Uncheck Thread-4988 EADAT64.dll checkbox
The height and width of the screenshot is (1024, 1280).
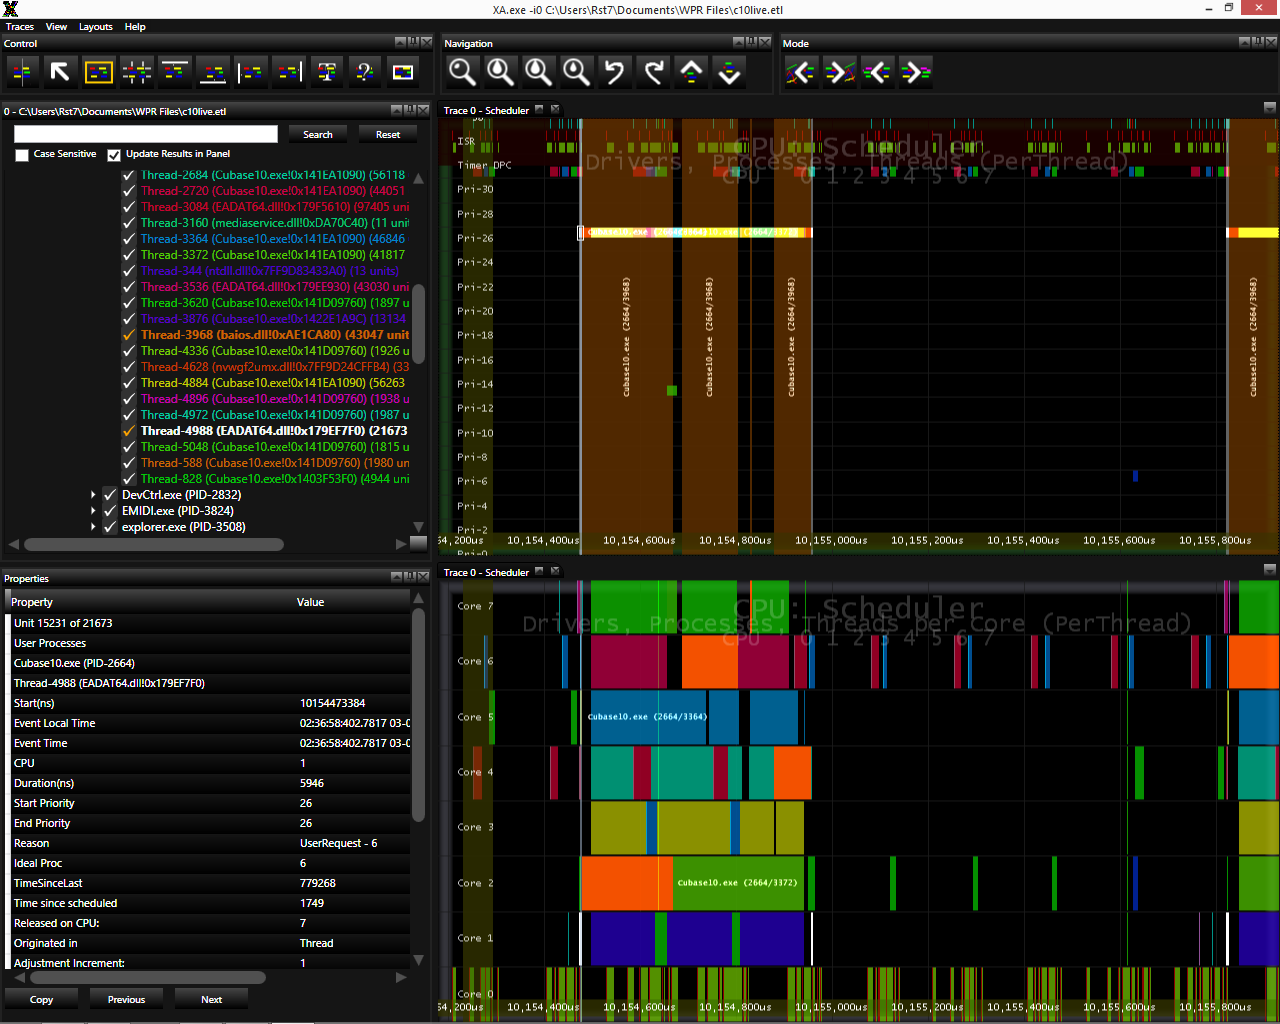tap(129, 431)
